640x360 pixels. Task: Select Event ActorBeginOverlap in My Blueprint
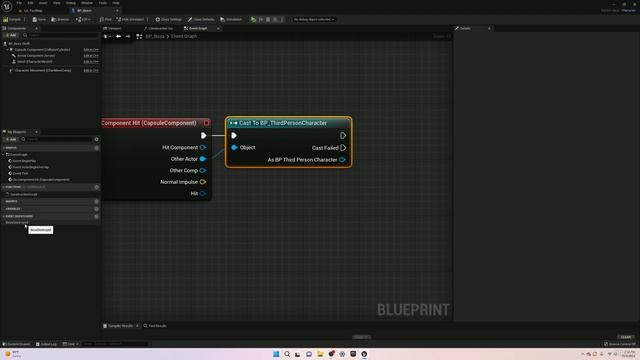[x=30, y=167]
